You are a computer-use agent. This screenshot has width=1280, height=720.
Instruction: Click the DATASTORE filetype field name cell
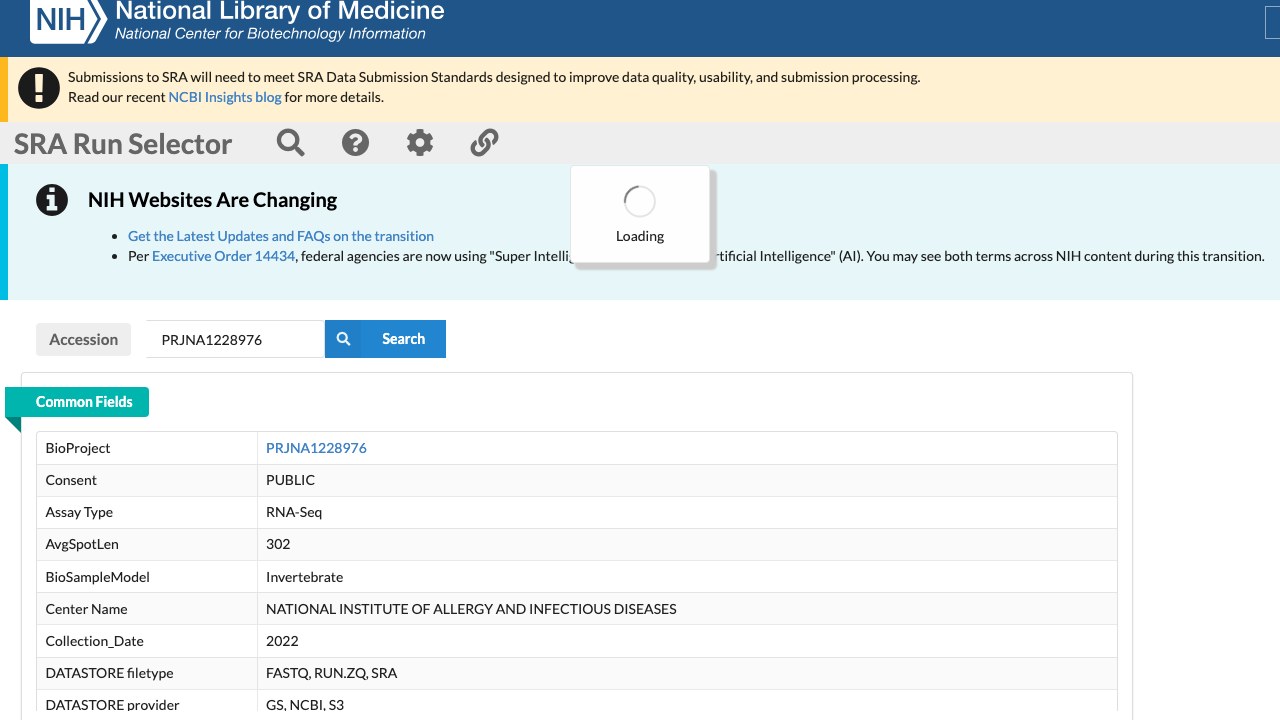pyautogui.click(x=147, y=673)
